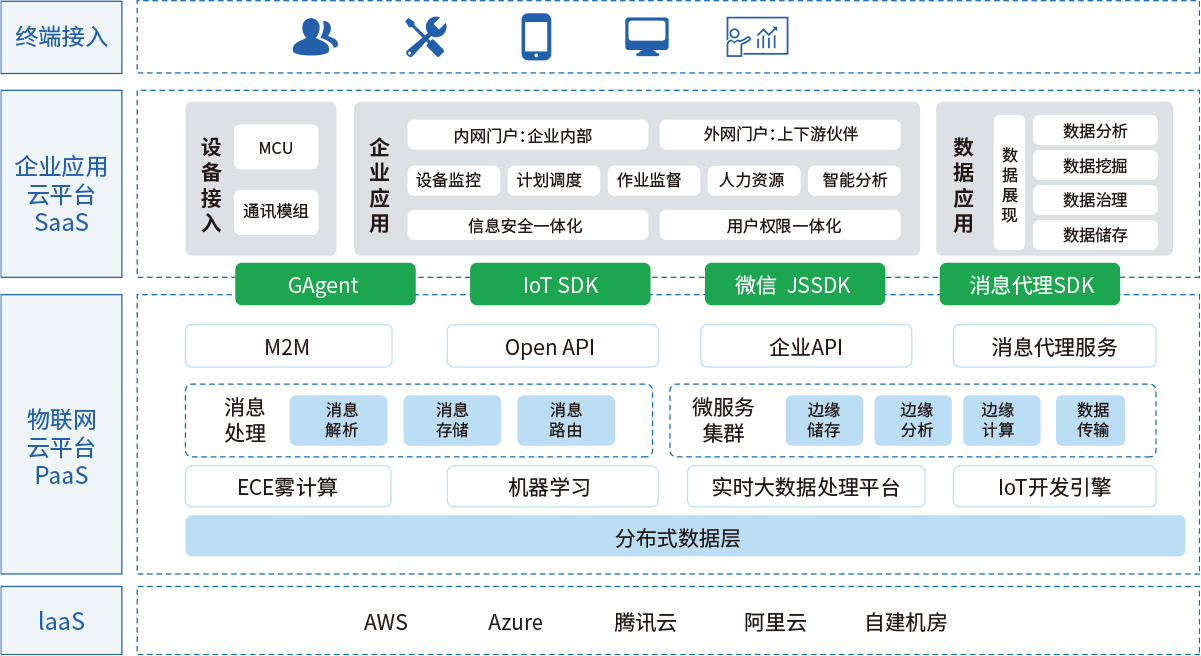Click the green IoT SDK button
This screenshot has height=656, width=1201.
(560, 285)
